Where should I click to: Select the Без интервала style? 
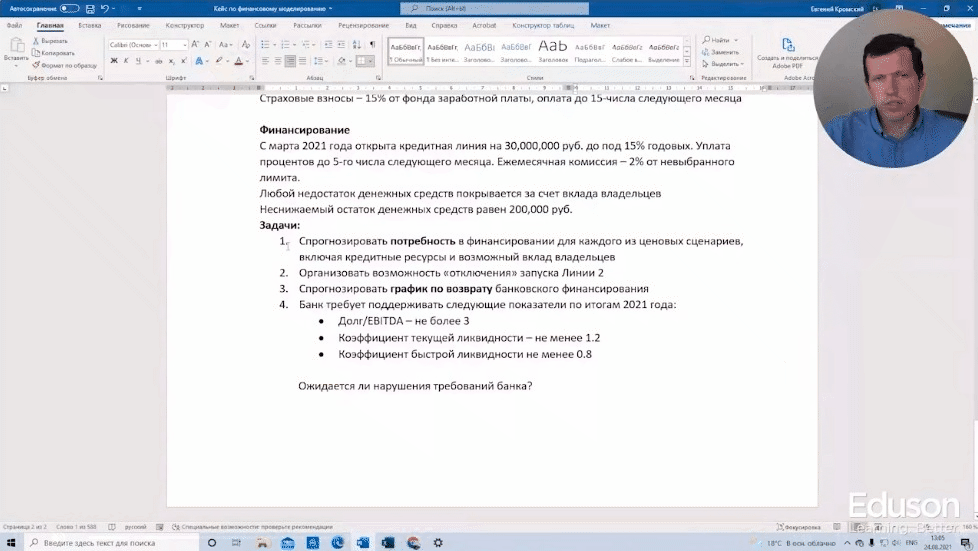click(x=442, y=51)
